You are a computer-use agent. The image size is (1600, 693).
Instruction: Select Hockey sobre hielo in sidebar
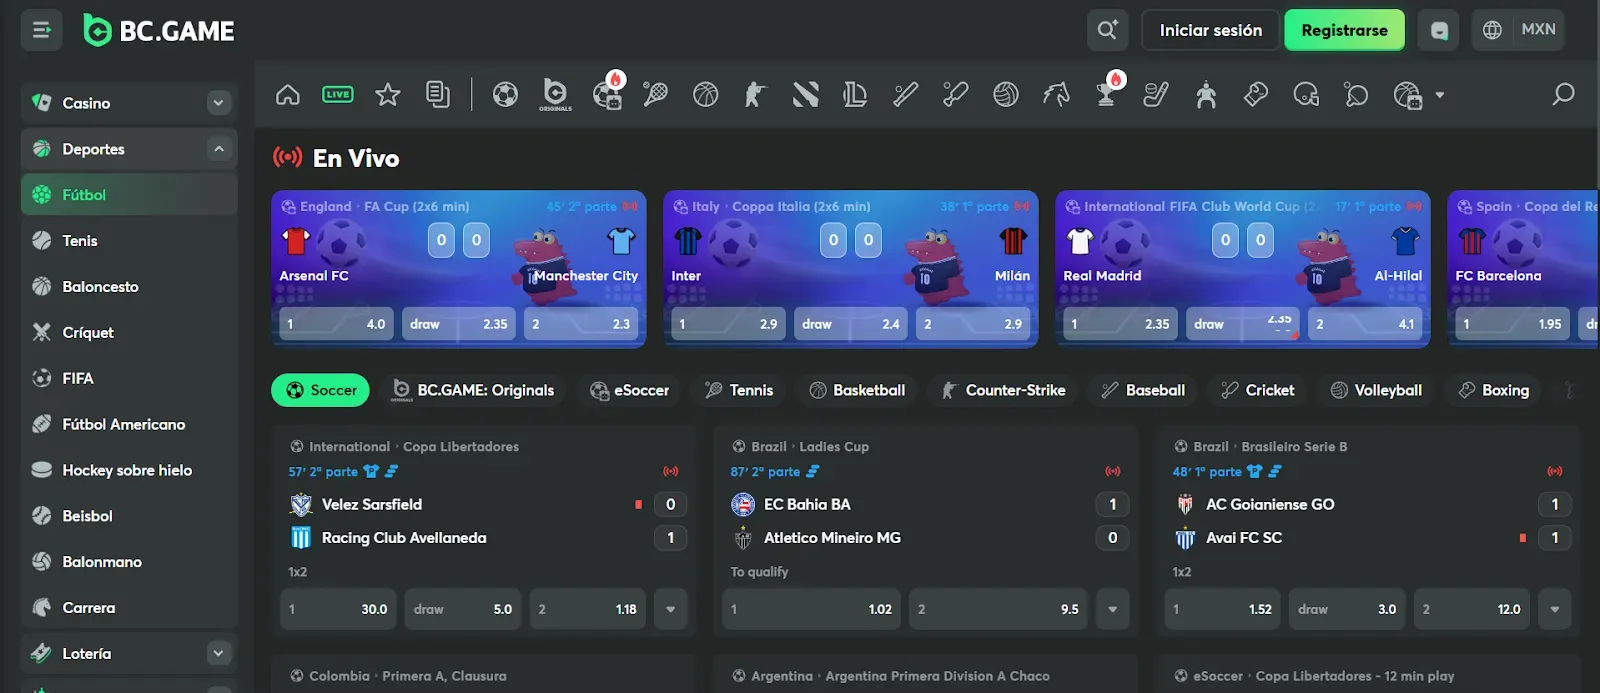(x=129, y=470)
